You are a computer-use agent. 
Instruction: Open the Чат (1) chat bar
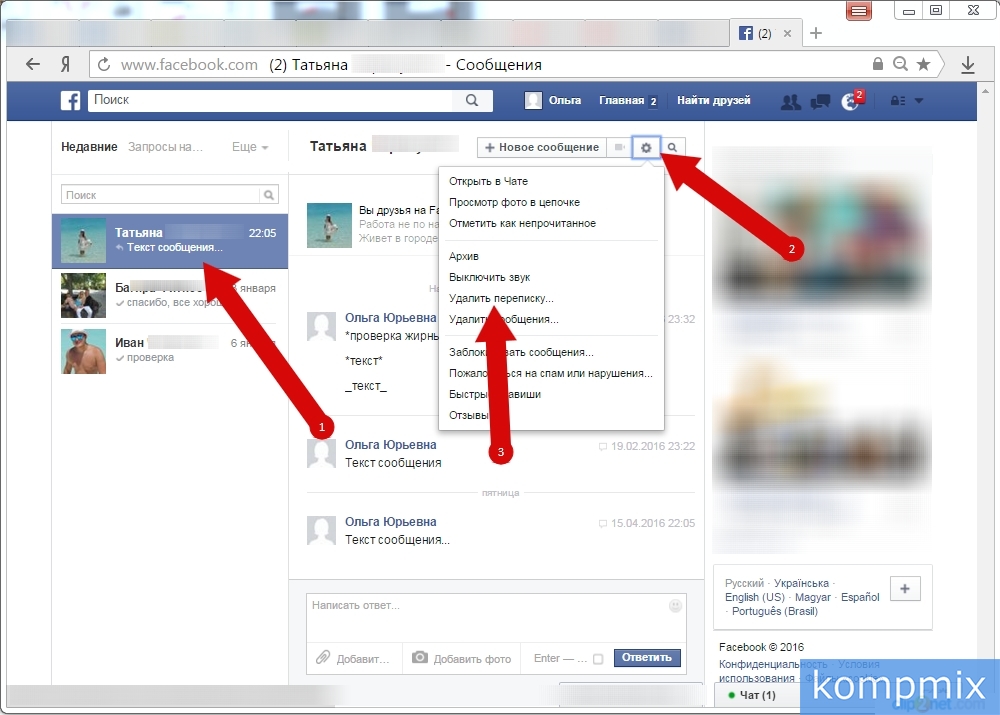[756, 695]
